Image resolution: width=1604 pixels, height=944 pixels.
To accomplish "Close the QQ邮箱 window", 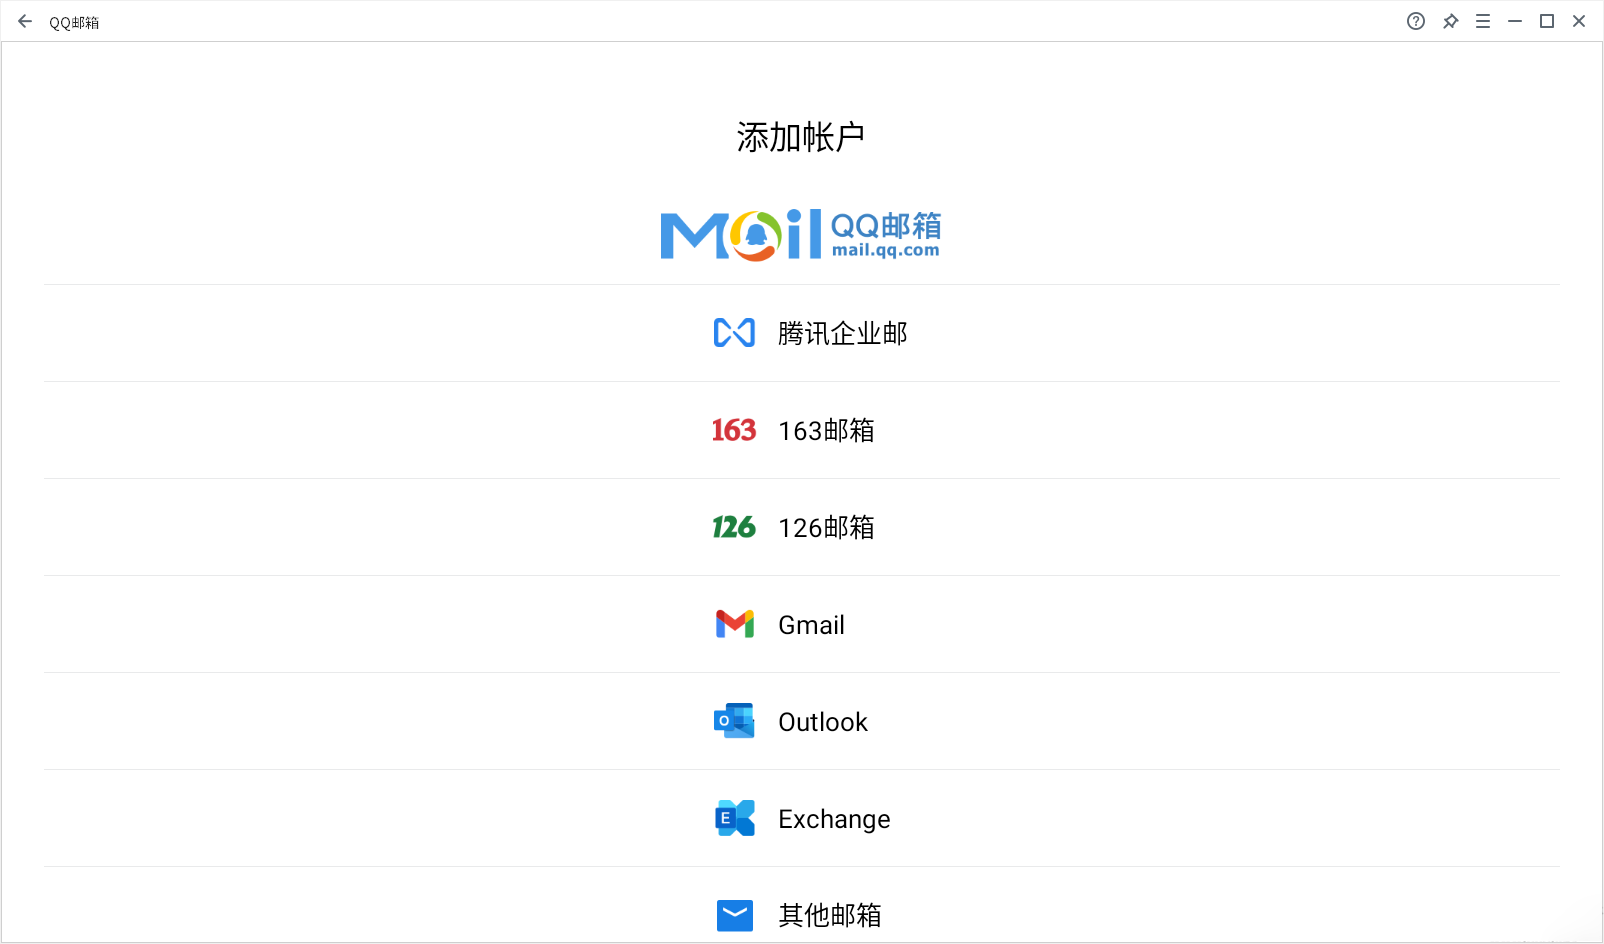I will pyautogui.click(x=1579, y=21).
